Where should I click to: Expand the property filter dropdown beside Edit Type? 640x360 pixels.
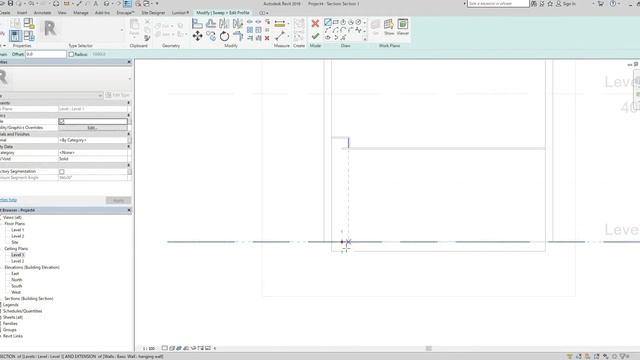[x=100, y=95]
